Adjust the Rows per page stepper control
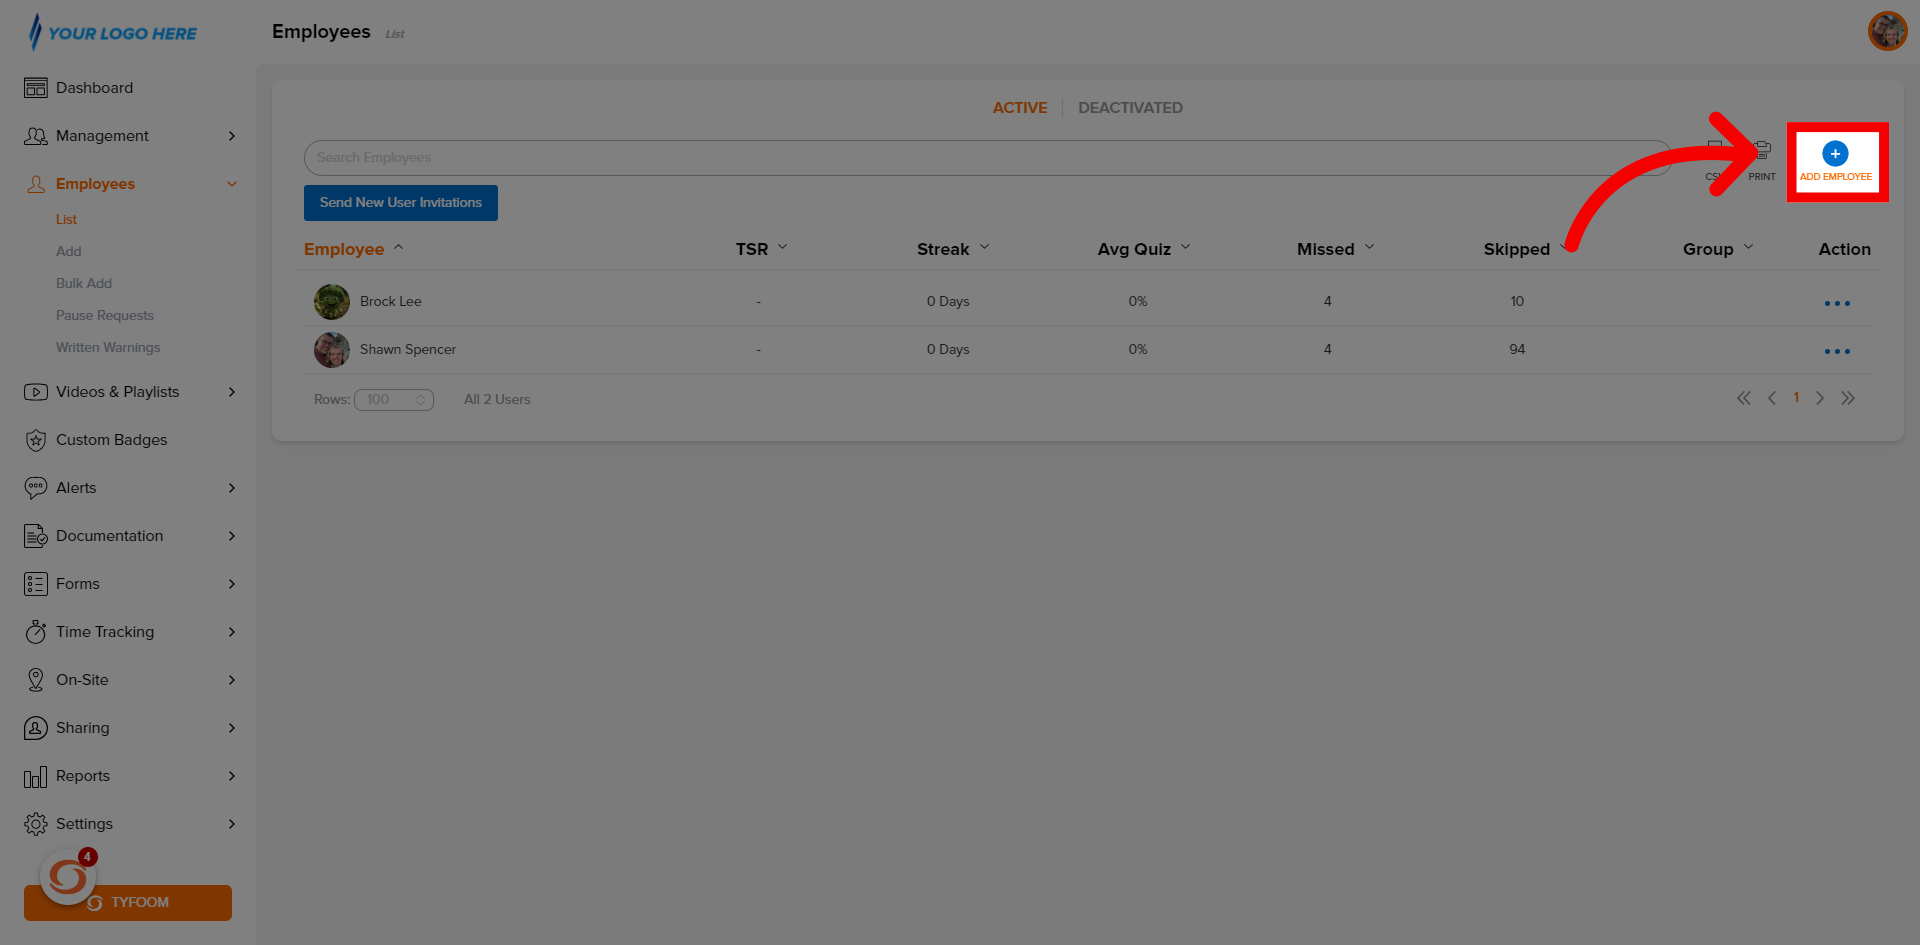 tap(422, 399)
